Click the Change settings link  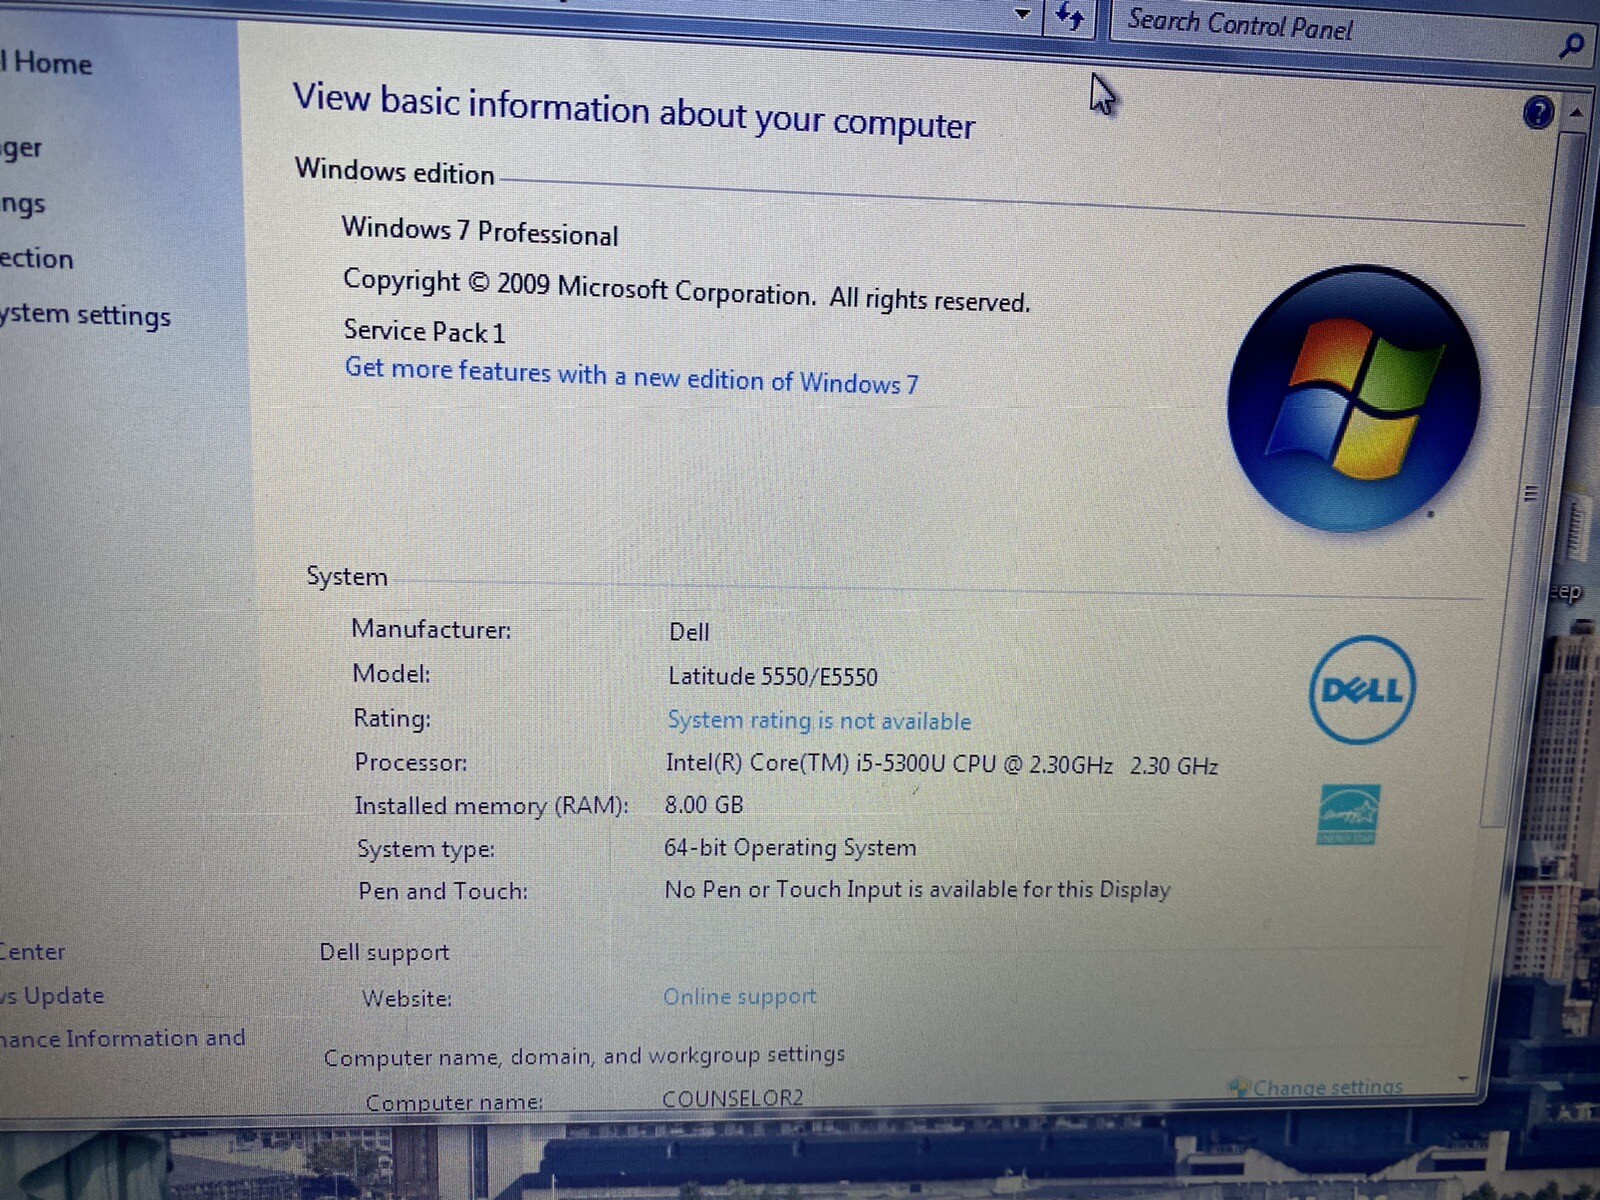tap(1328, 1087)
